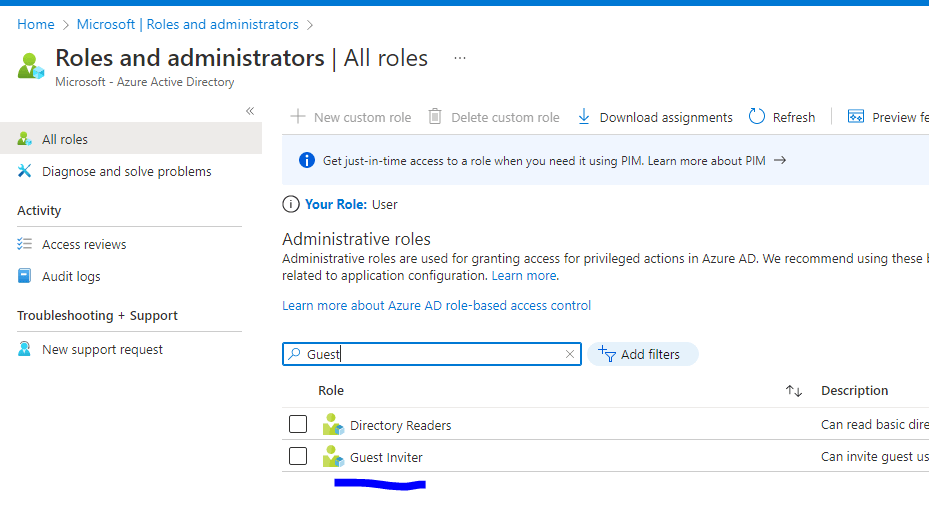Open the Guest Inviter role
This screenshot has height=518, width=929.
click(386, 458)
